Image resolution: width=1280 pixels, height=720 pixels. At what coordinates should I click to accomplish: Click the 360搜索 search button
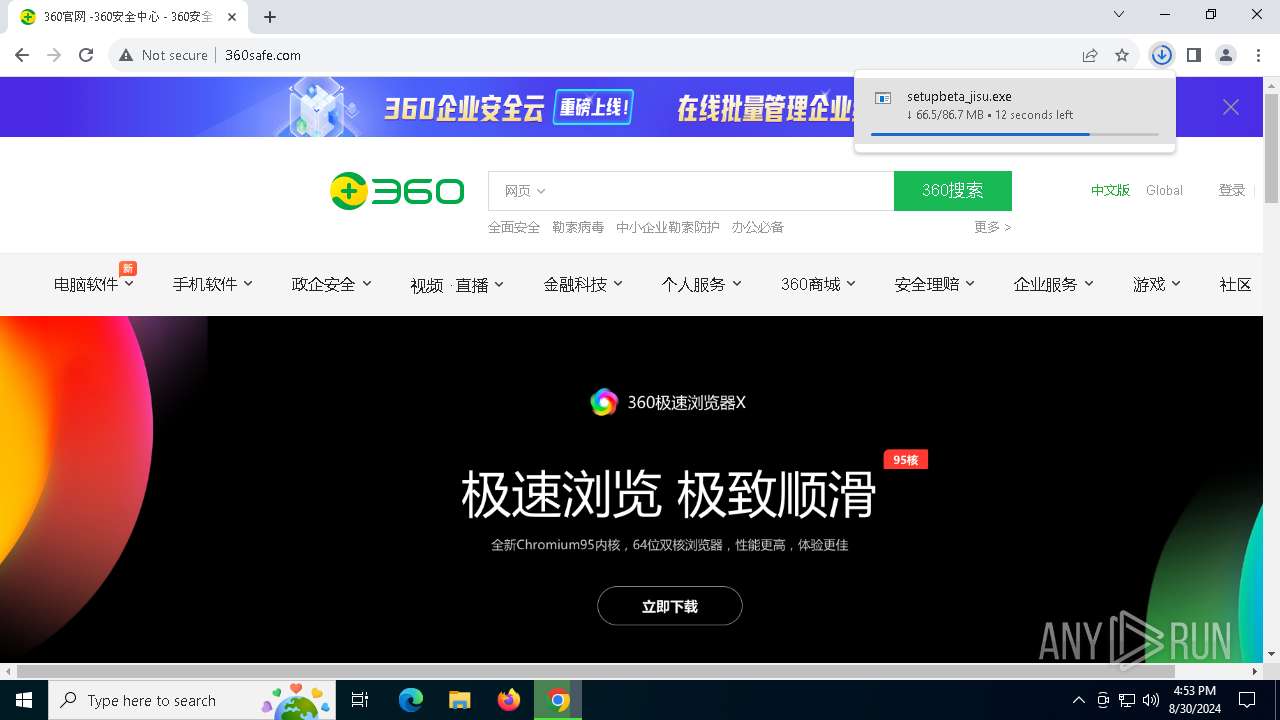tap(953, 191)
